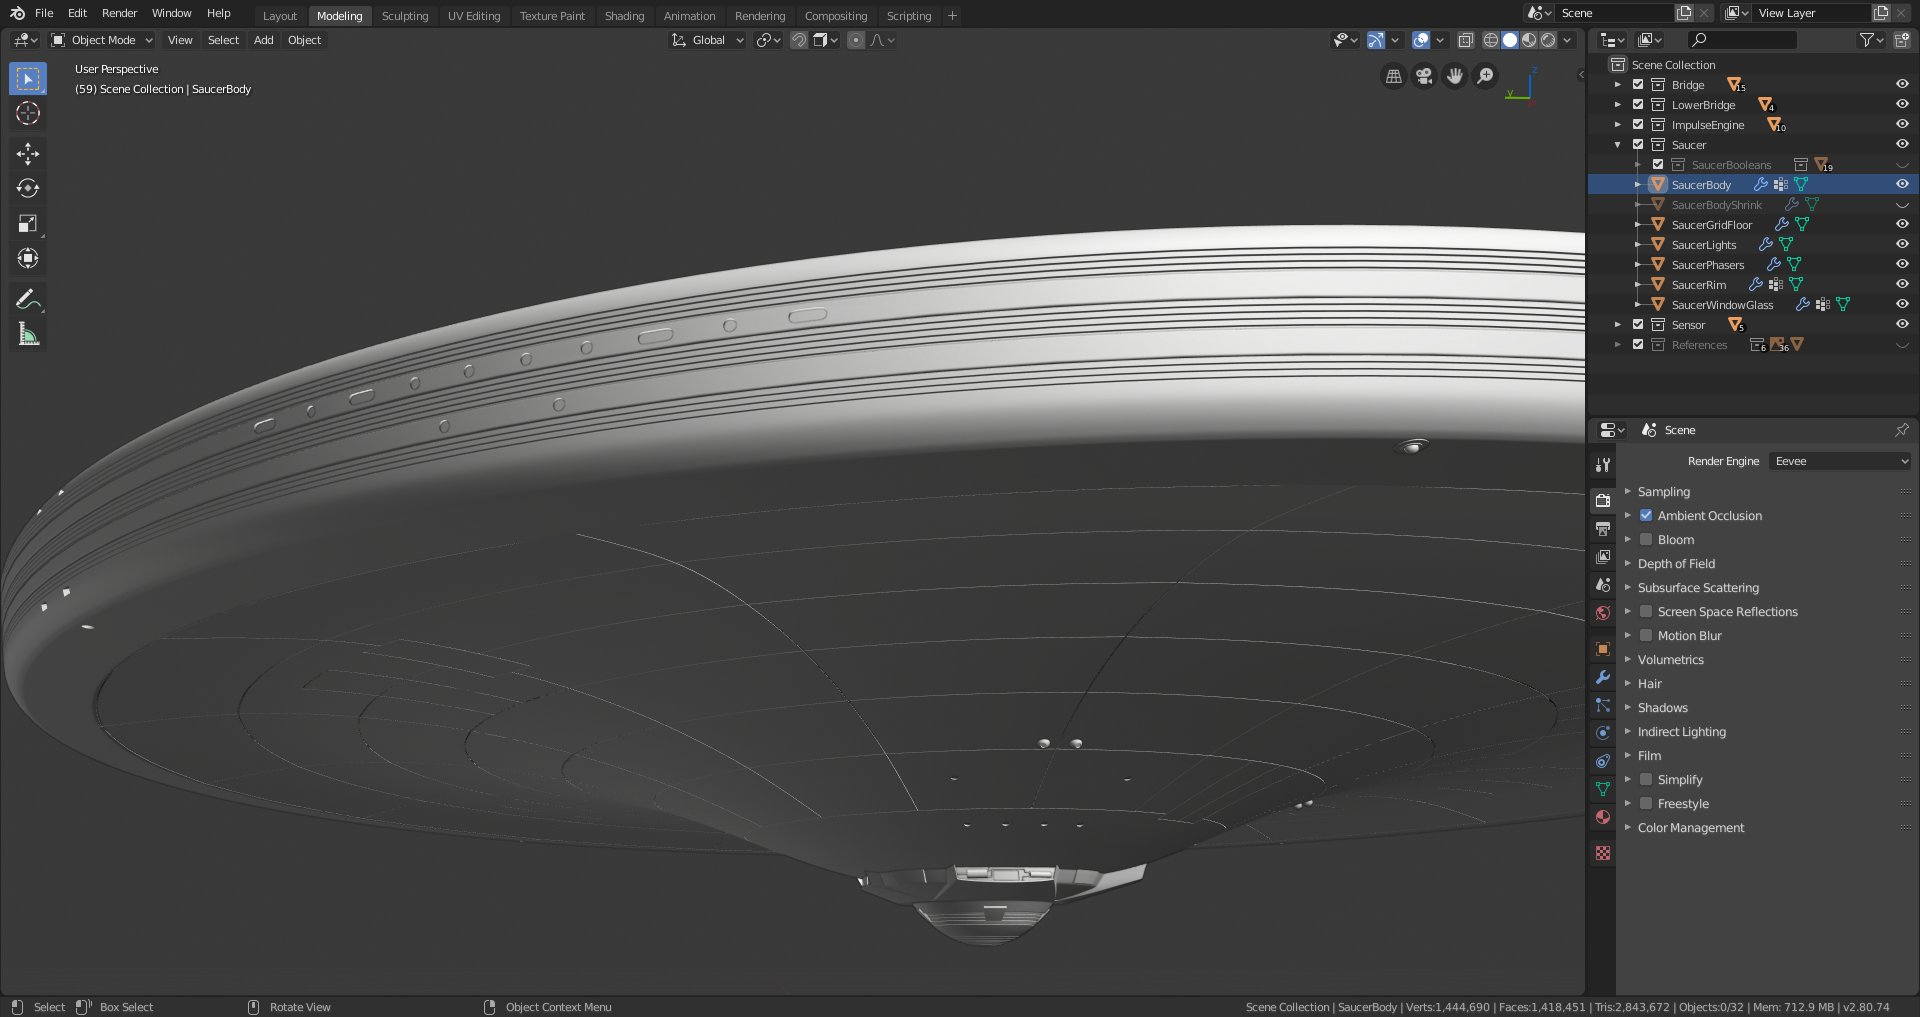Viewport: 1920px width, 1017px height.
Task: Click the outliner search field
Action: [x=1742, y=40]
